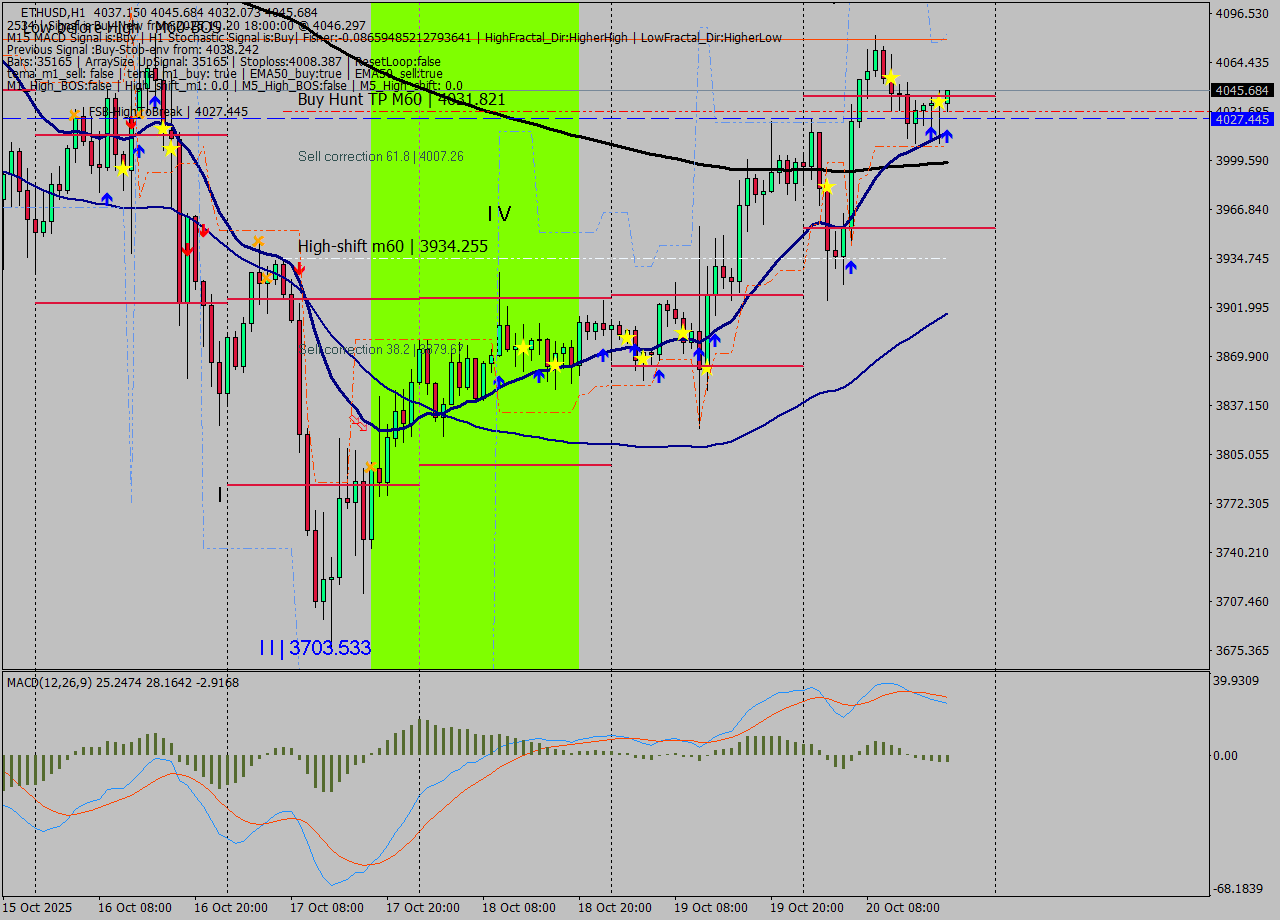Image resolution: width=1280 pixels, height=920 pixels.
Task: Select the High-shift m60 3934.255 label
Action: [x=392, y=246]
